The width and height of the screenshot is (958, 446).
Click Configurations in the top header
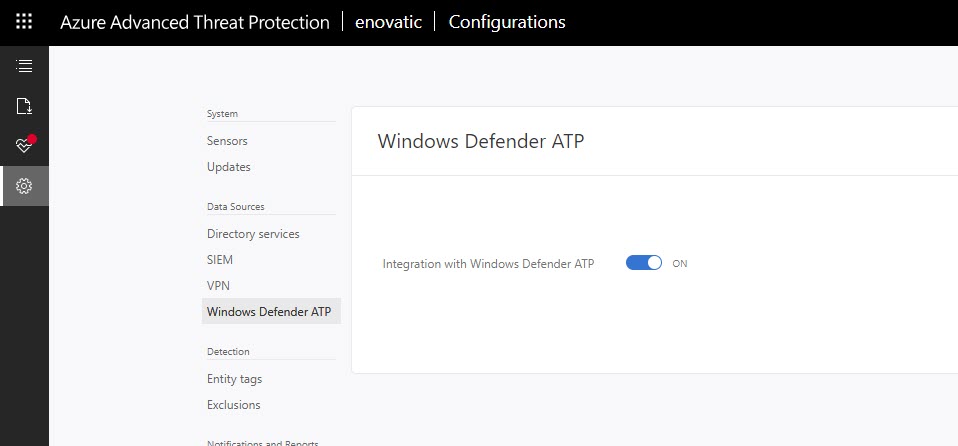pos(507,22)
